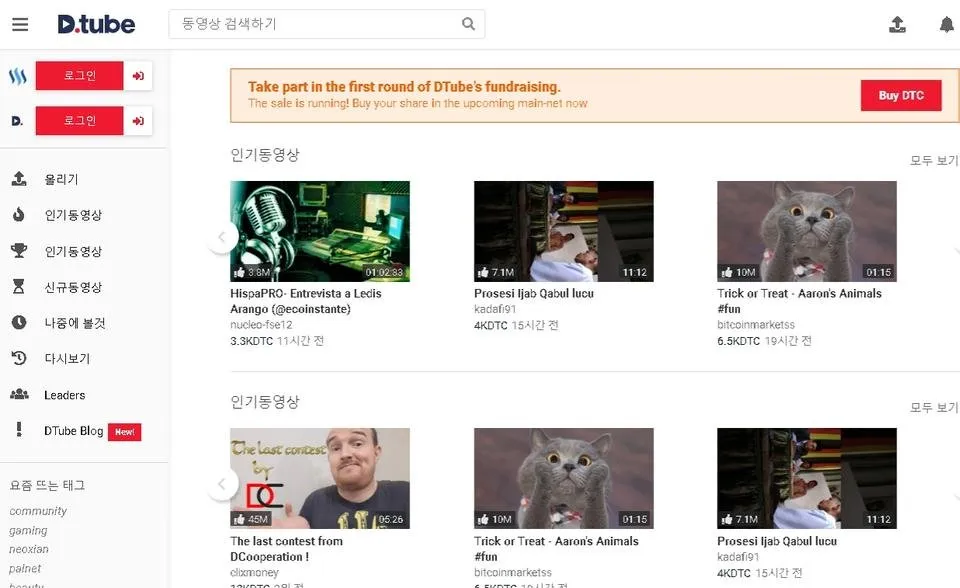Click 모두 보기 for the second section

click(x=934, y=407)
